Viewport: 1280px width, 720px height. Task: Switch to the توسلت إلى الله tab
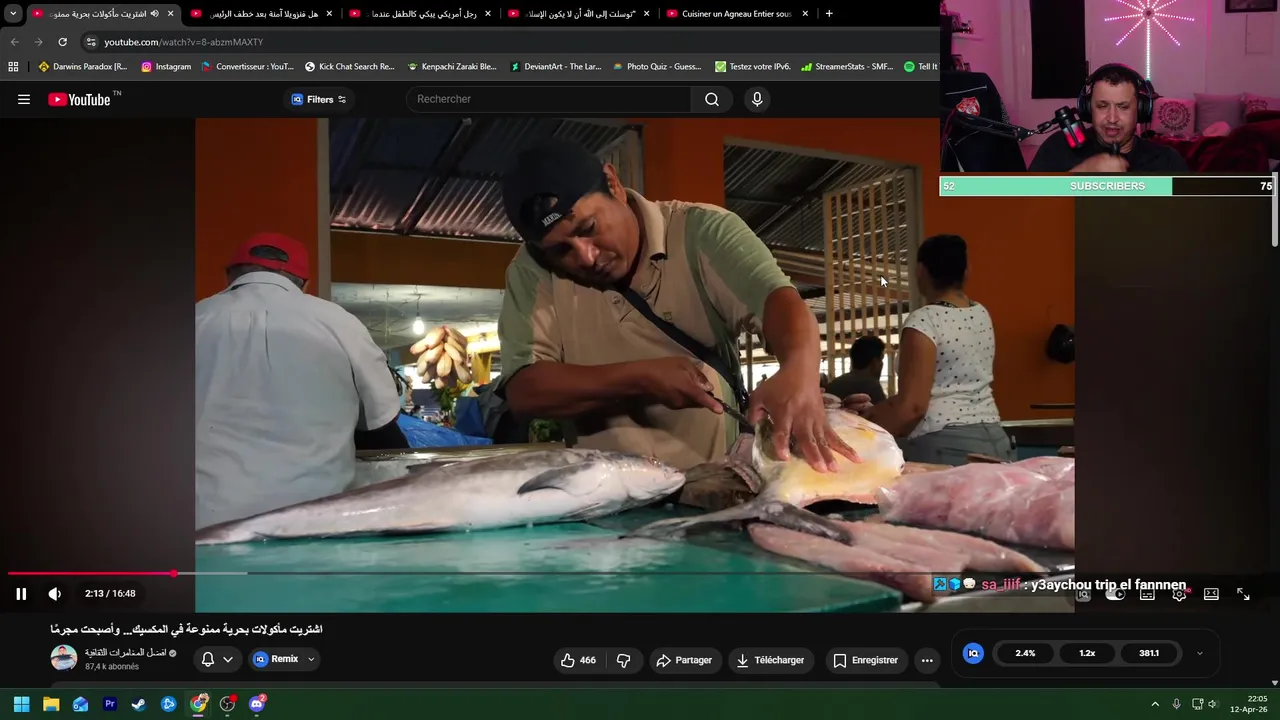tap(578, 14)
